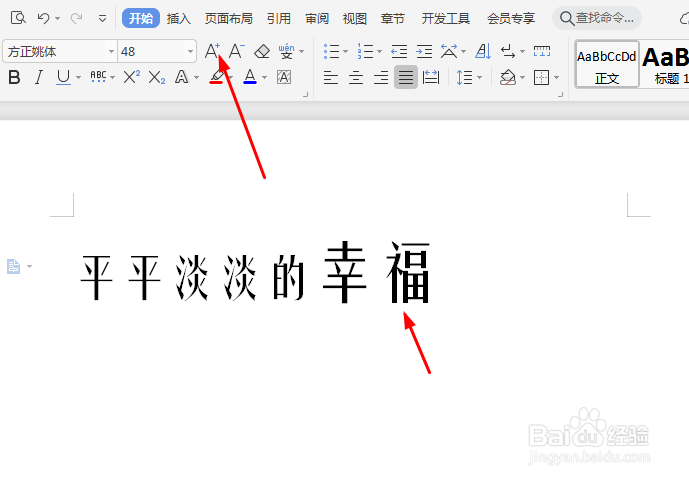This screenshot has width=689, height=481.
Task: Expand bulleted list dropdown arrow
Action: (x=345, y=51)
